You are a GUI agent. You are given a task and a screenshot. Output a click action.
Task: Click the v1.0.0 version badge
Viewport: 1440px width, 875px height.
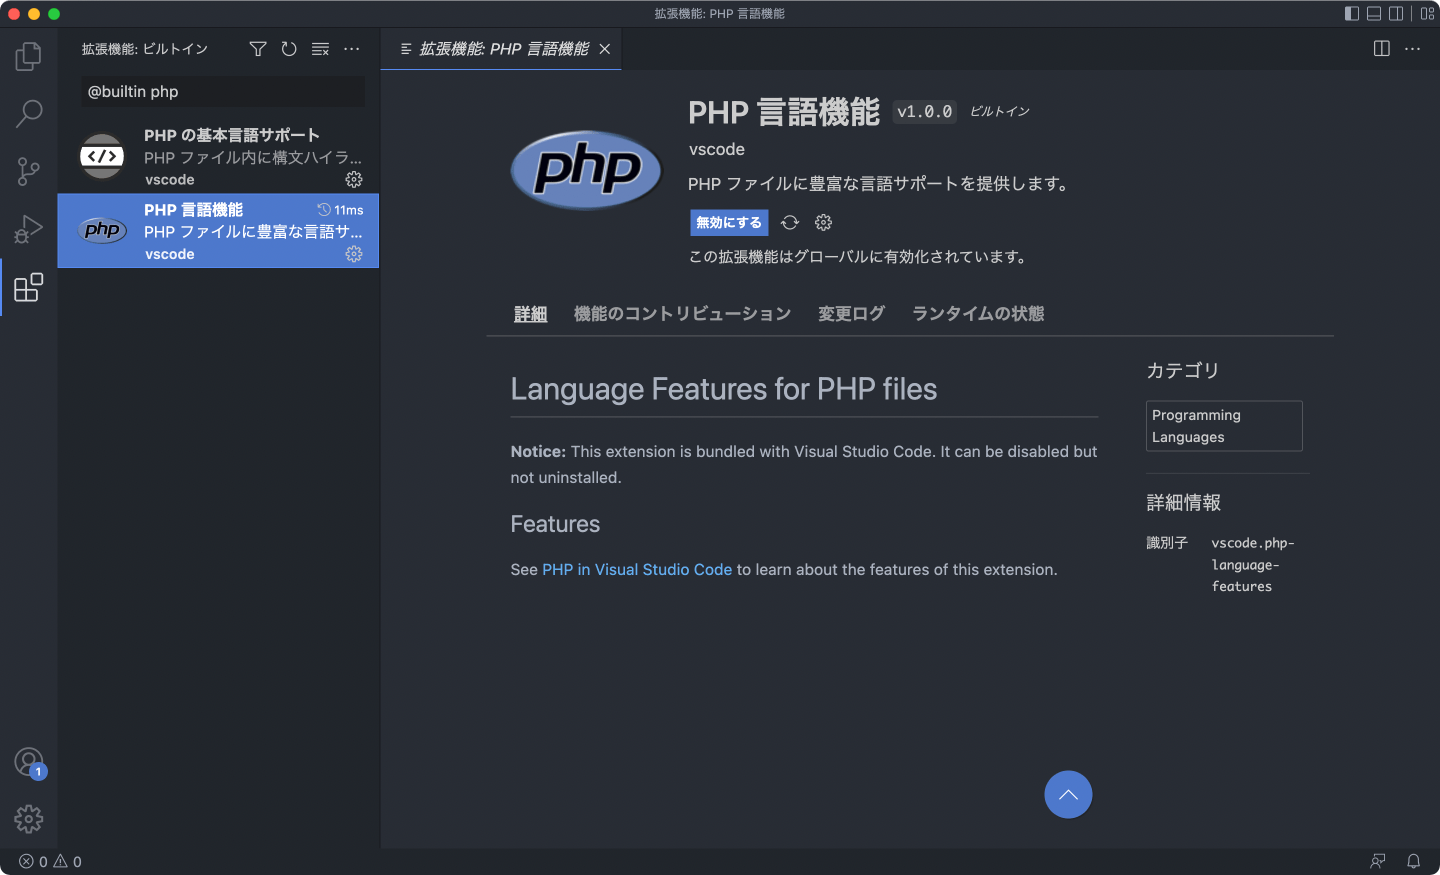[925, 112]
